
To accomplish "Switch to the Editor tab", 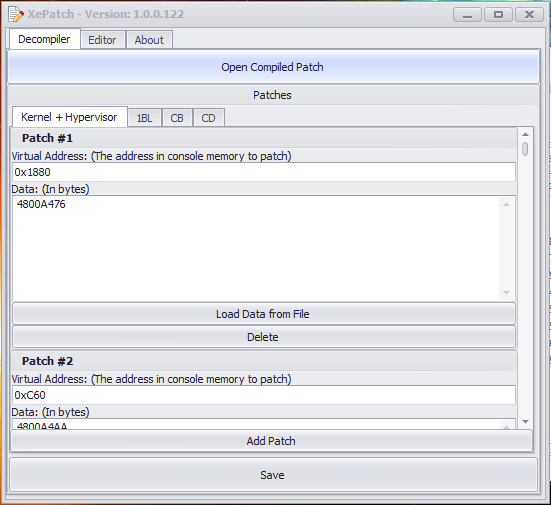I will 102,40.
